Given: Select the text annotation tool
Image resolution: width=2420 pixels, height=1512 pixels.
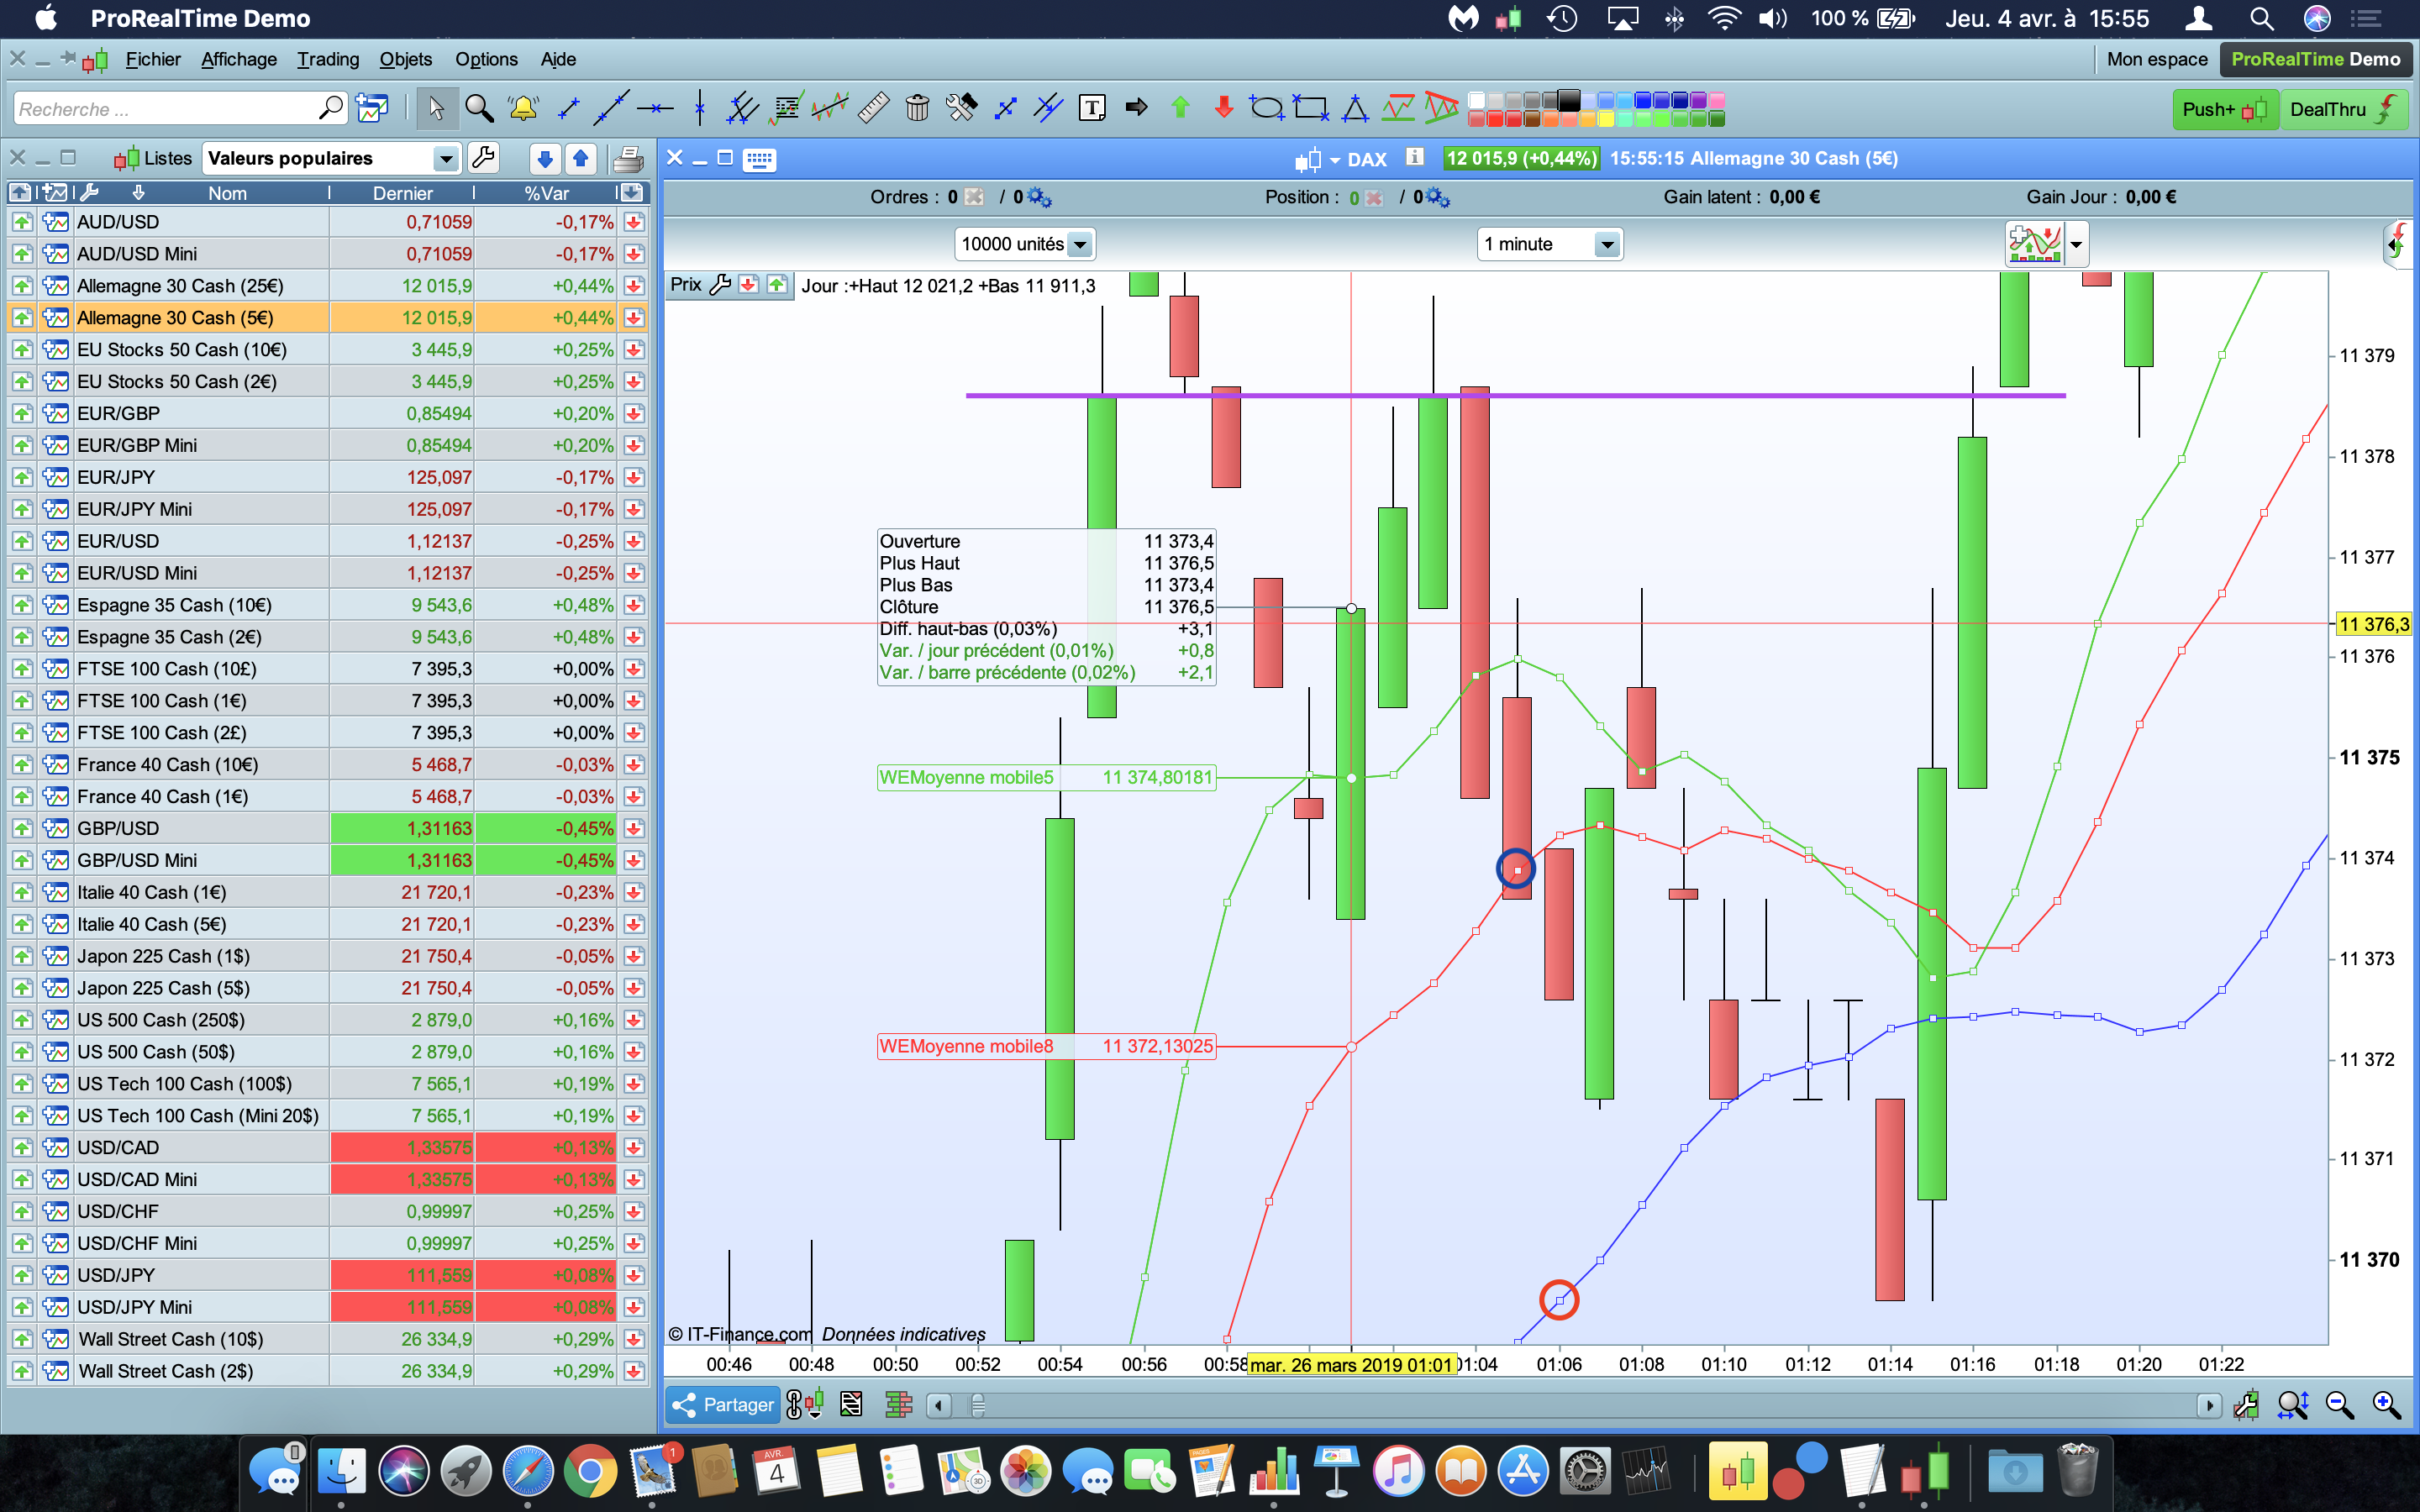Looking at the screenshot, I should point(1092,108).
